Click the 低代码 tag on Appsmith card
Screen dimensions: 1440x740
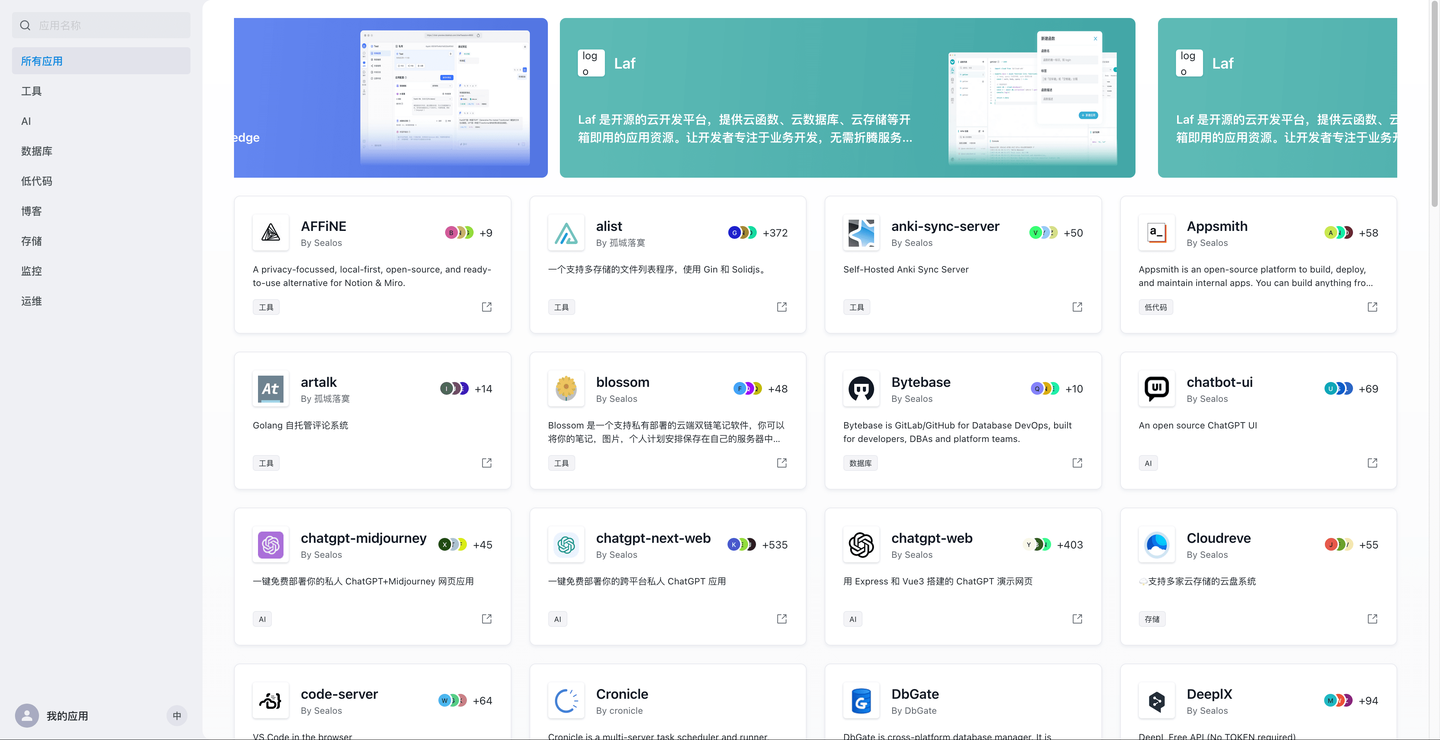pyautogui.click(x=1155, y=307)
